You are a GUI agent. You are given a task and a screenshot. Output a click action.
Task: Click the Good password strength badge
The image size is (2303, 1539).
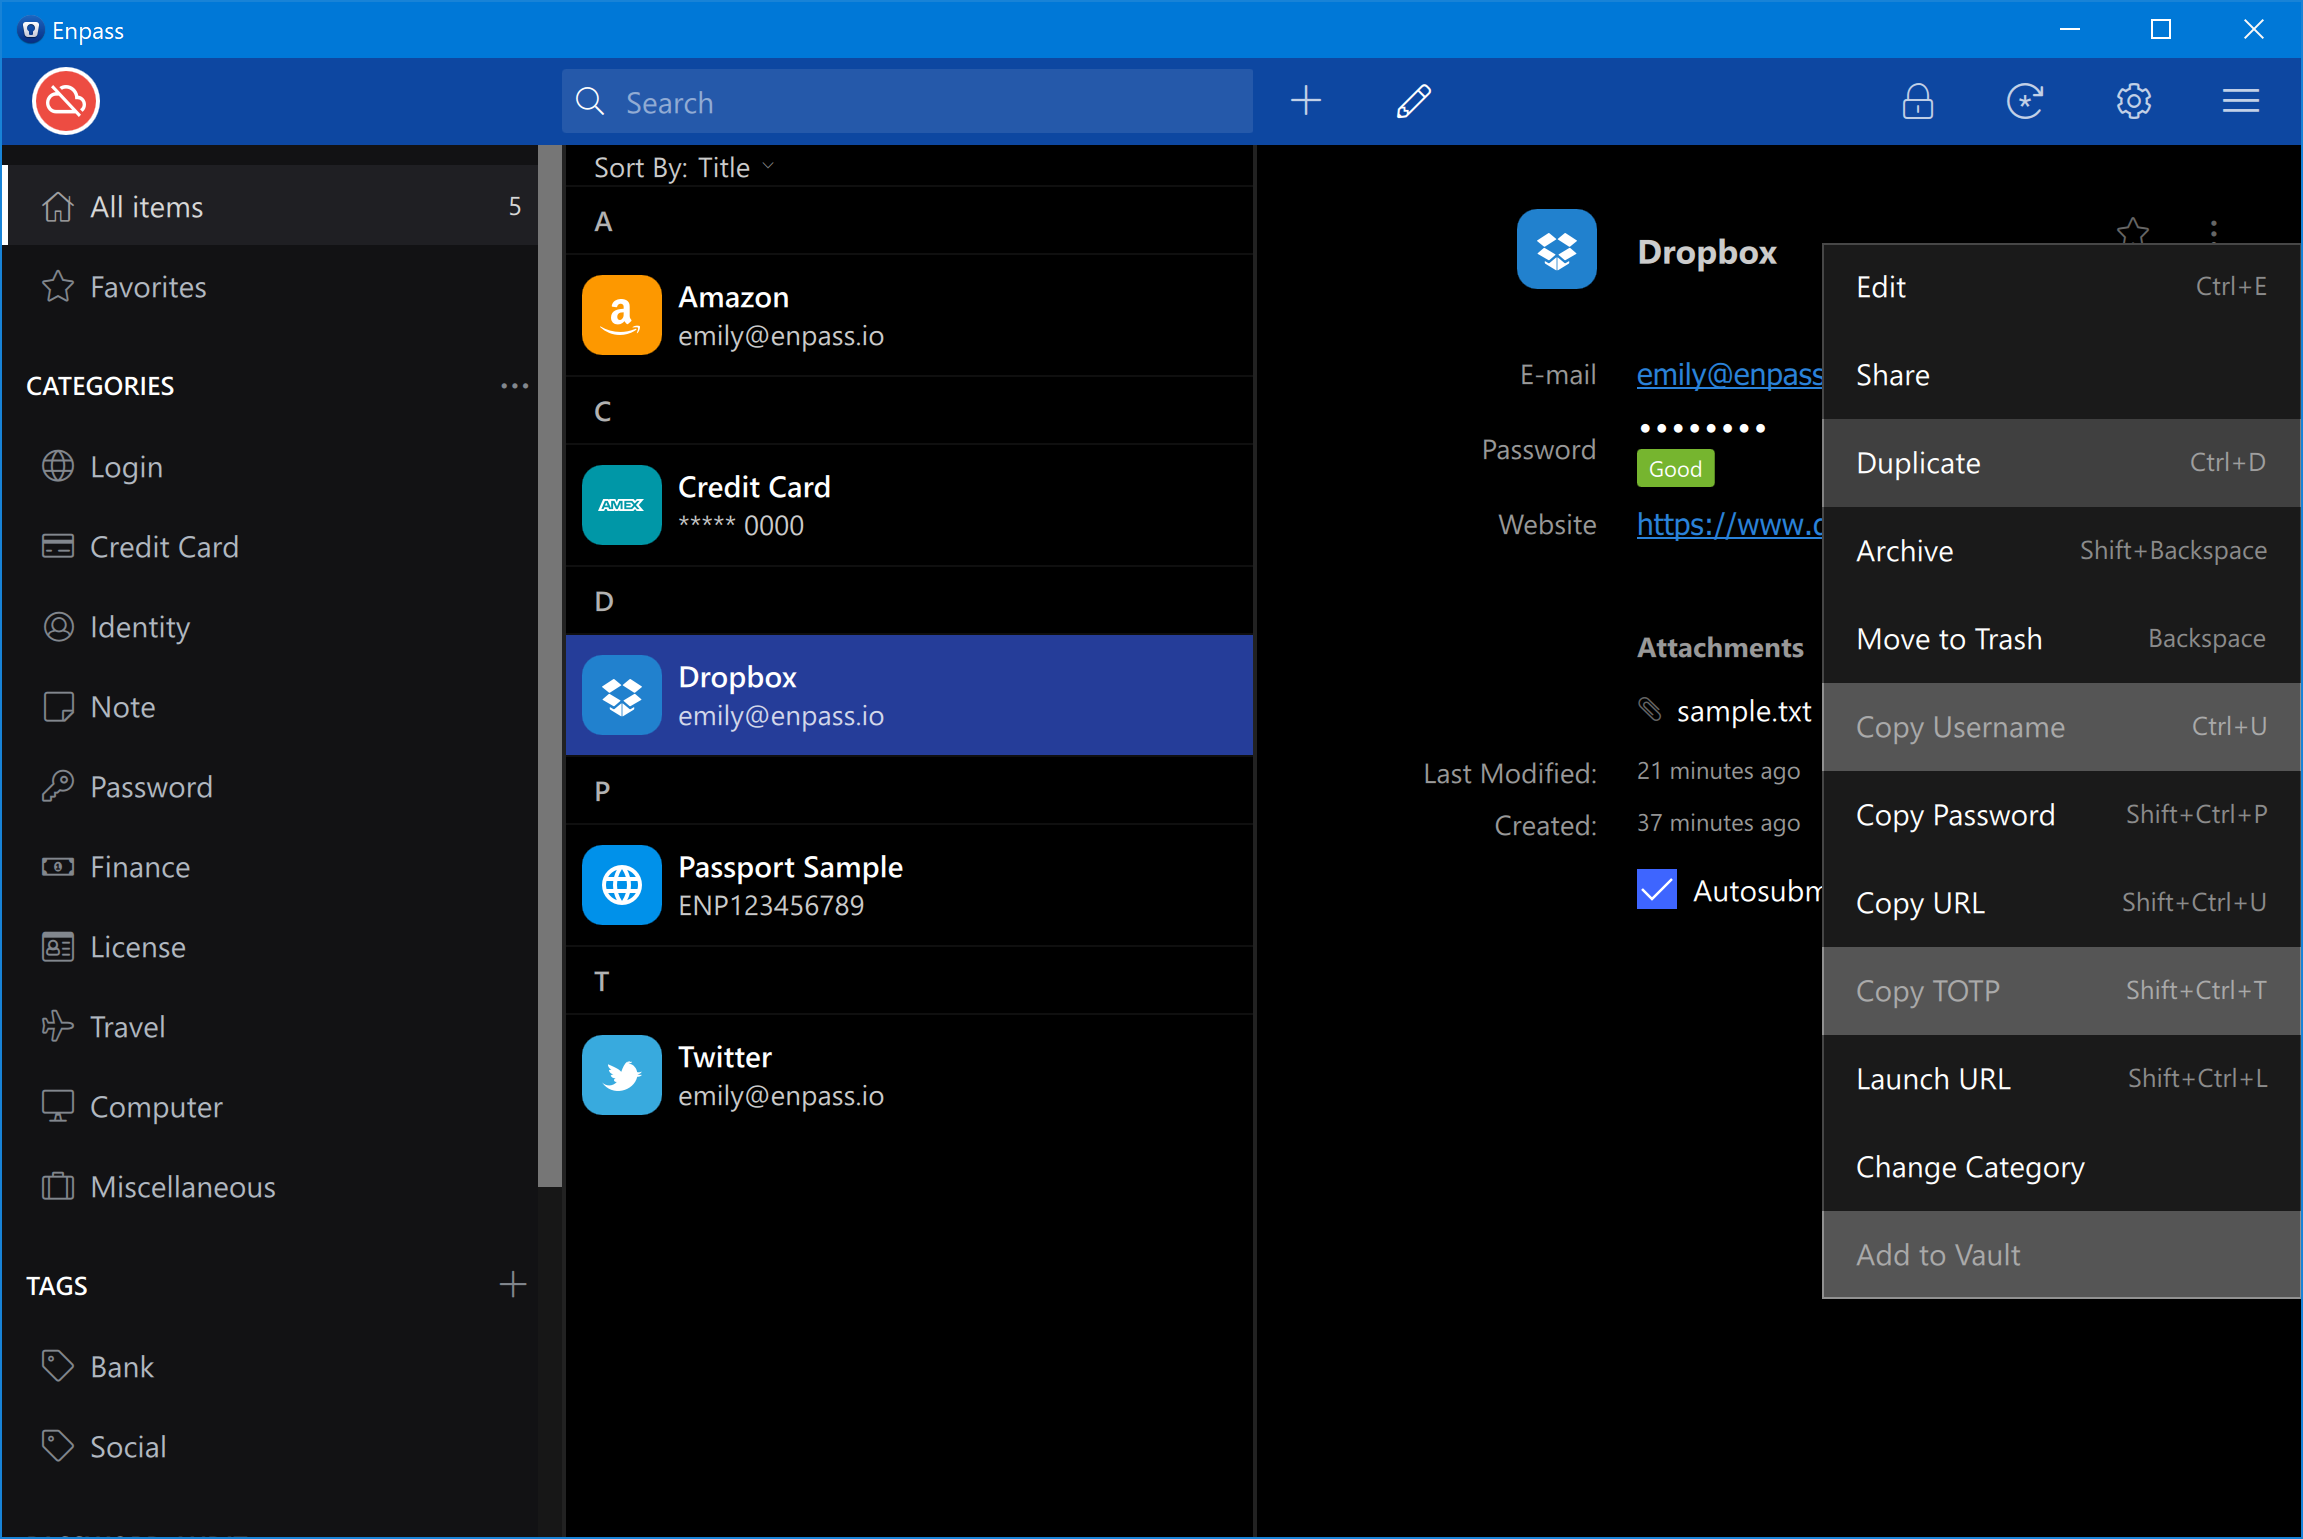1675,468
